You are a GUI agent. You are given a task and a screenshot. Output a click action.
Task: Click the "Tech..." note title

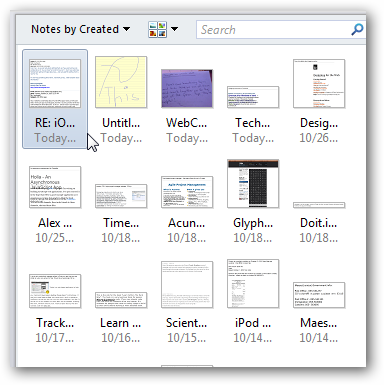tap(253, 123)
